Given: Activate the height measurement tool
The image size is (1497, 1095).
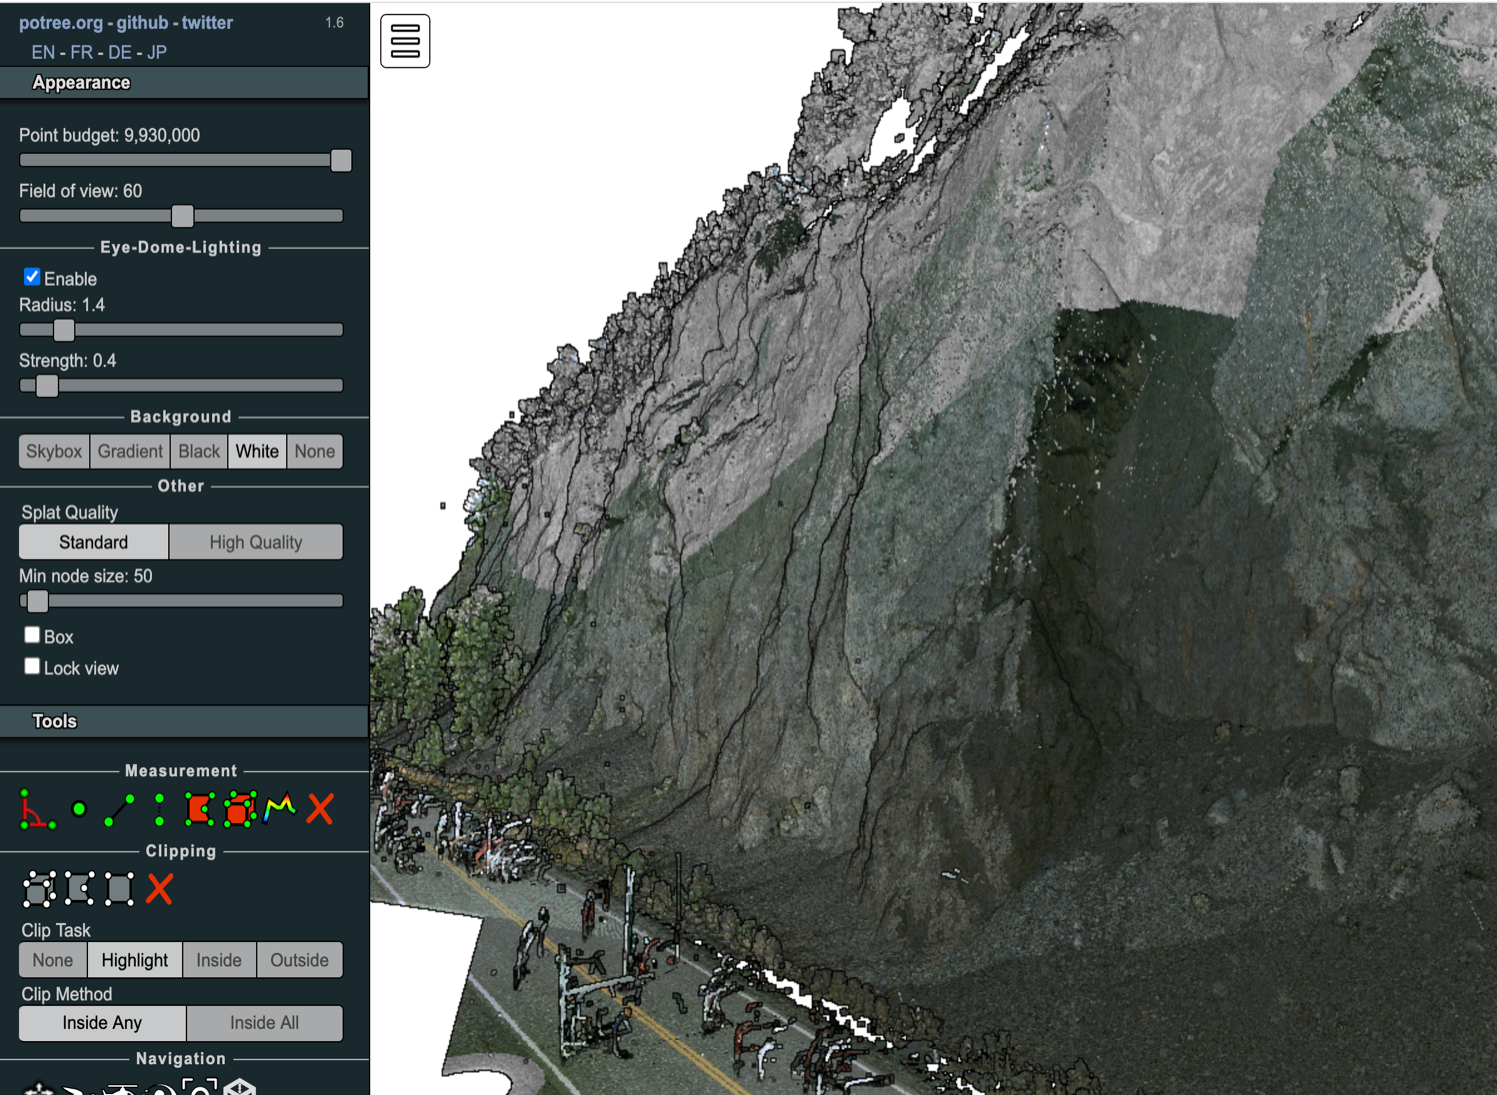Looking at the screenshot, I should pyautogui.click(x=159, y=809).
